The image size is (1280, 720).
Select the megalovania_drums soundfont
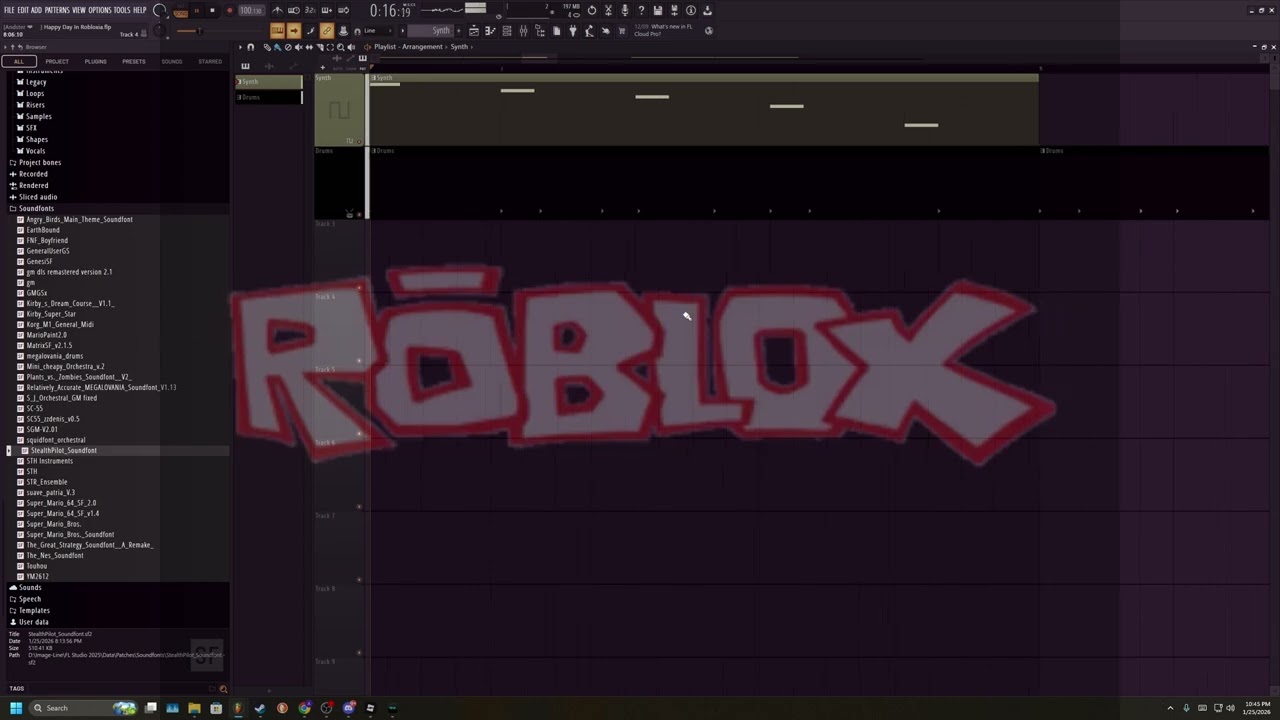(55, 356)
